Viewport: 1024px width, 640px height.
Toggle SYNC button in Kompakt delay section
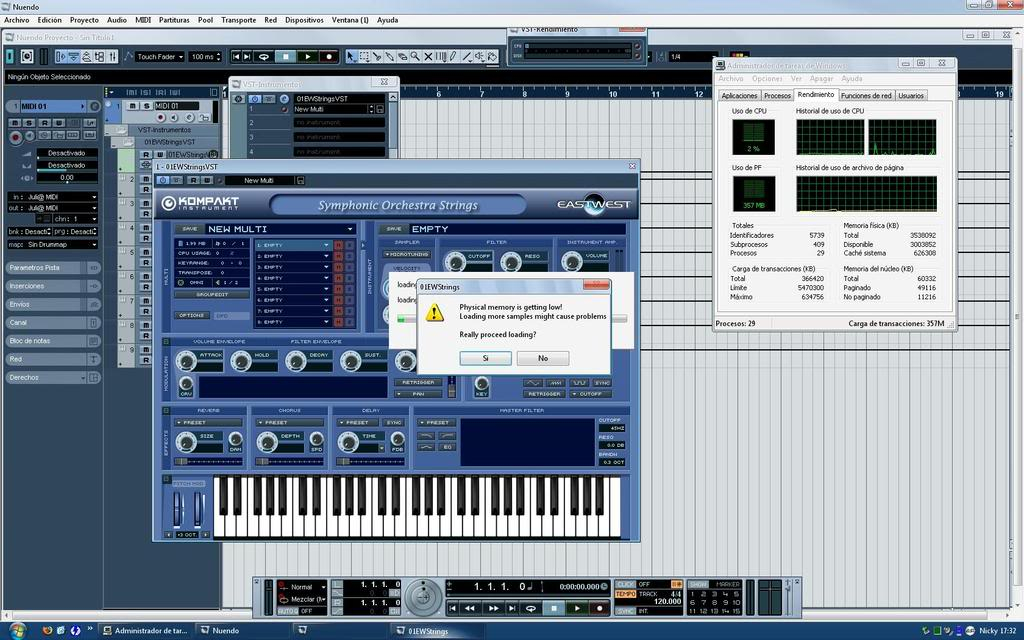pos(394,423)
